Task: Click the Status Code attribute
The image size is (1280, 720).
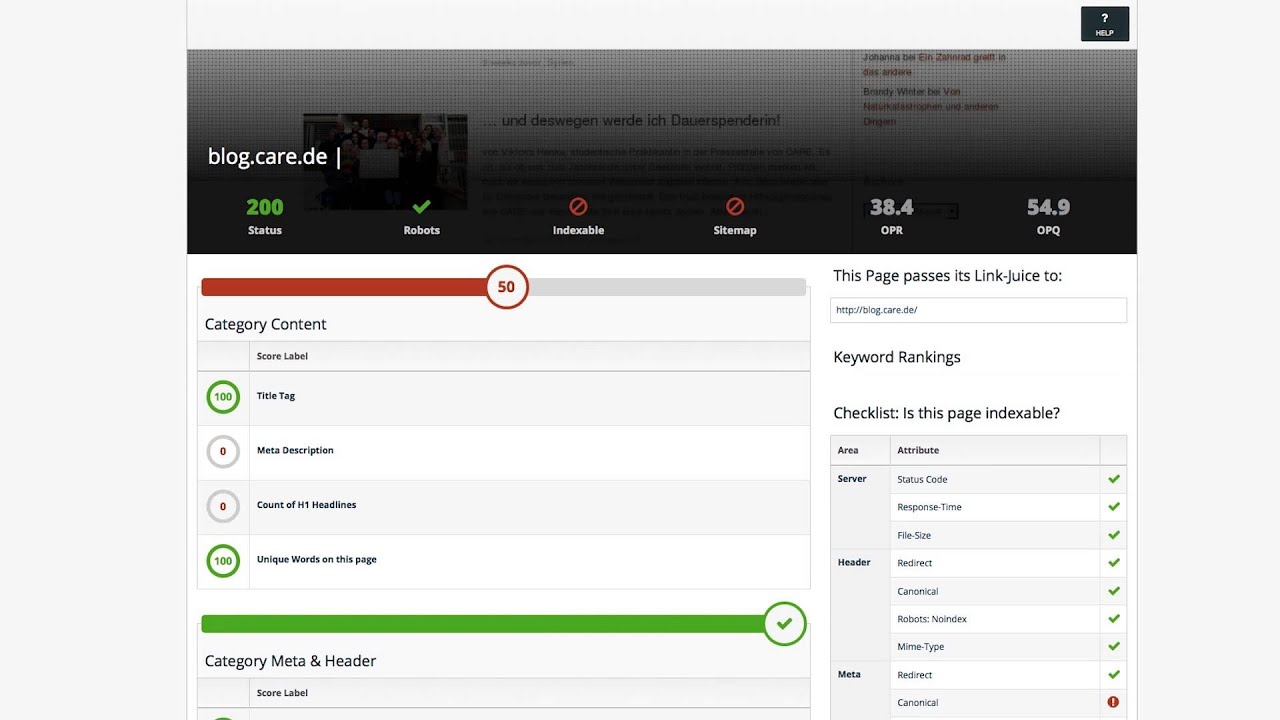Action: (x=922, y=479)
